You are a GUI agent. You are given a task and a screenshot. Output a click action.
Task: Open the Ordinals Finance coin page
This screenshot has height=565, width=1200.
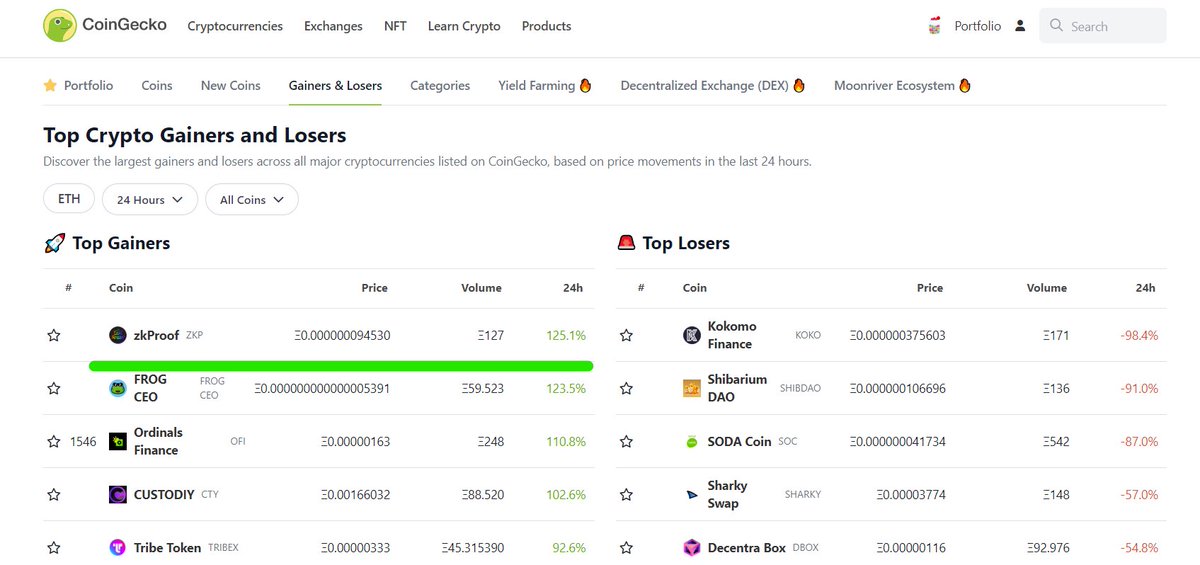(x=158, y=441)
